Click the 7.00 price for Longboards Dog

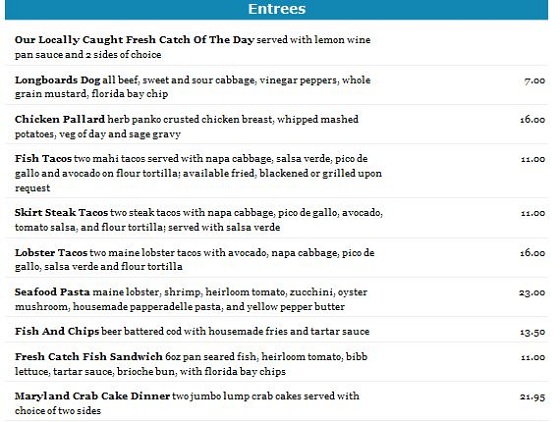click(535, 81)
